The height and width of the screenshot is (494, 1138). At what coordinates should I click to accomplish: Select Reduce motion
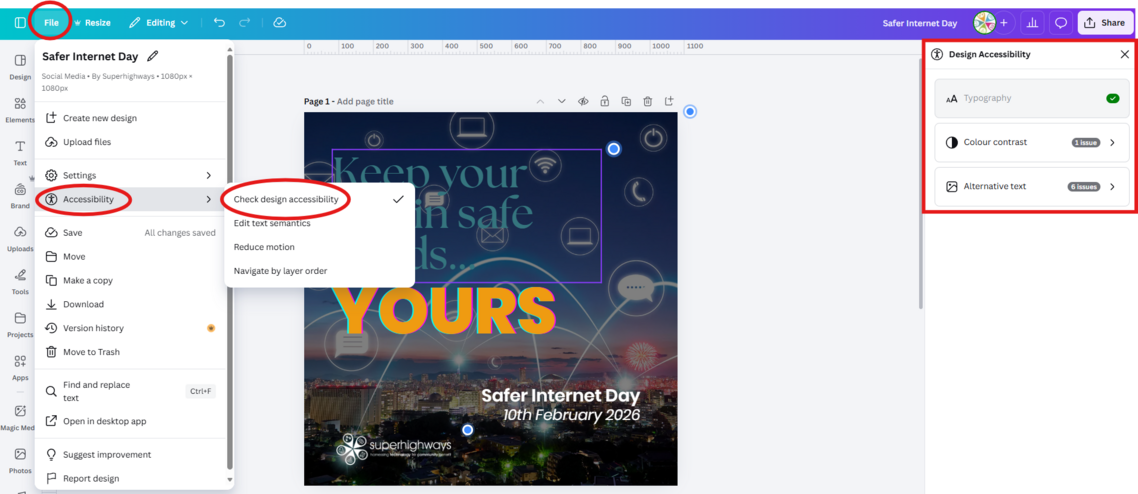[x=319, y=247]
